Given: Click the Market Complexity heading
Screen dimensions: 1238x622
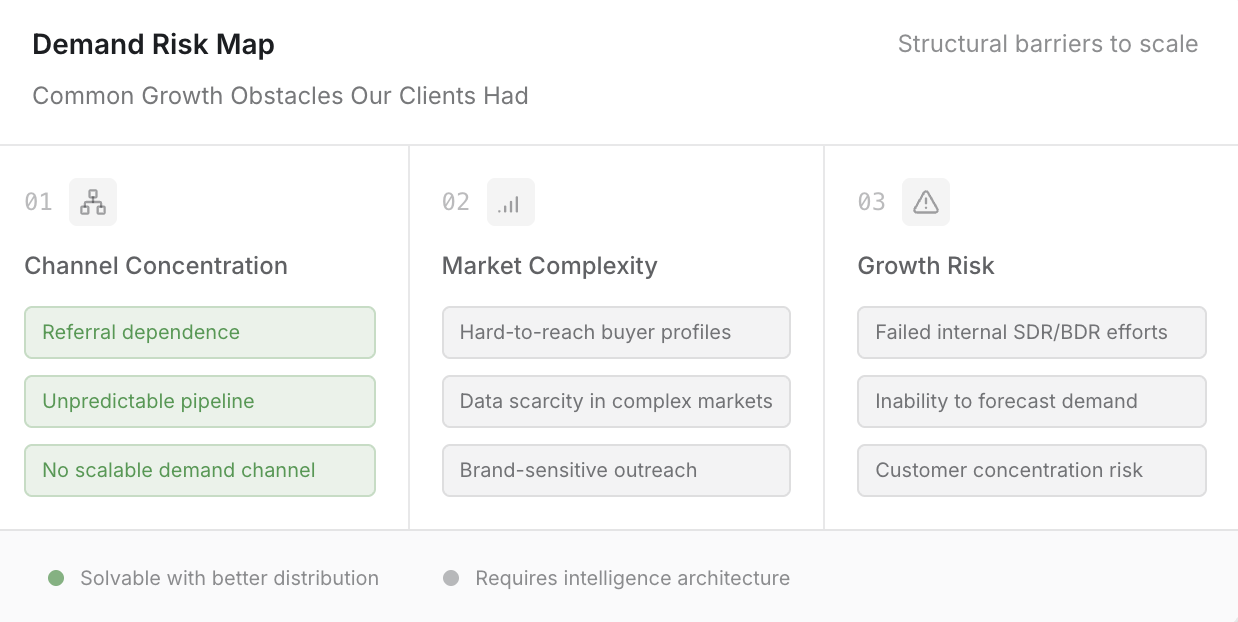Looking at the screenshot, I should click(x=550, y=266).
